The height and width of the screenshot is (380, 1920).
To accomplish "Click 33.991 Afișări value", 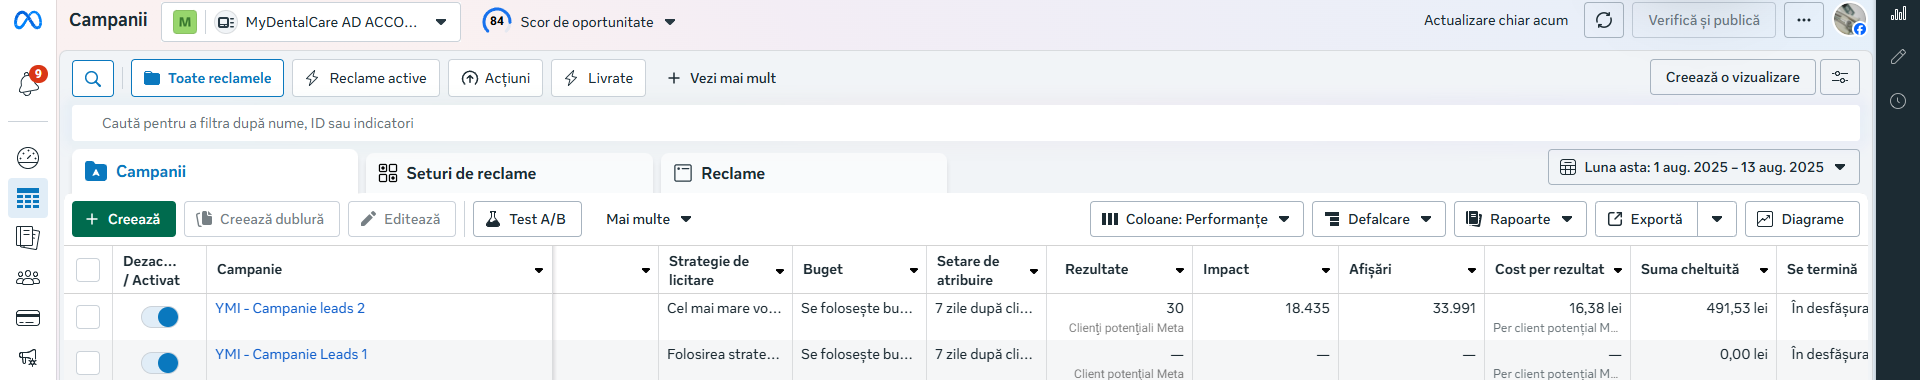I will click(x=1454, y=308).
